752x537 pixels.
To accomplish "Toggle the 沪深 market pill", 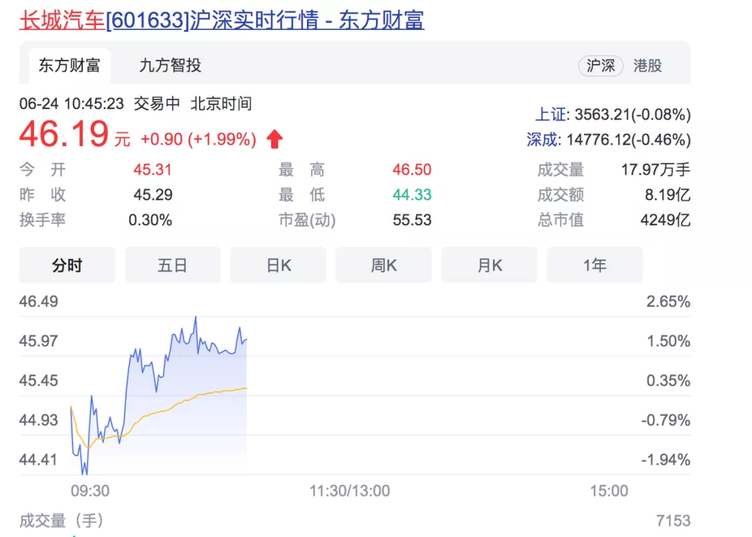I will click(600, 66).
